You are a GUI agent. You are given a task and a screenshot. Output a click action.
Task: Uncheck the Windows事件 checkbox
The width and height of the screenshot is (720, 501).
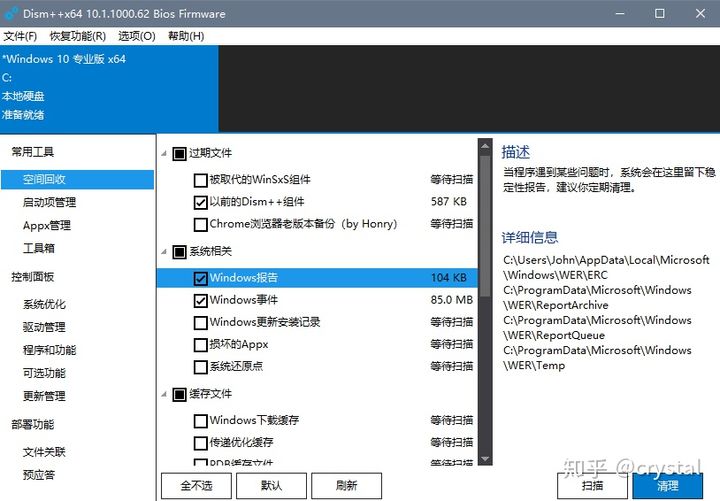pyautogui.click(x=201, y=300)
